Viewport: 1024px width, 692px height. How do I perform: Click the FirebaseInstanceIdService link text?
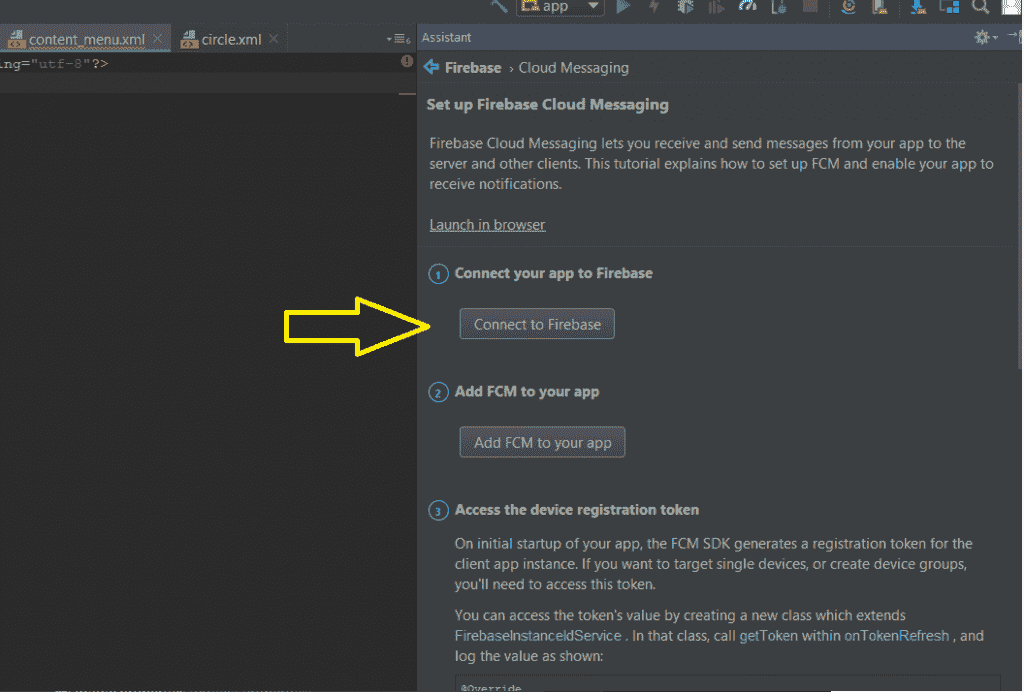tap(538, 636)
